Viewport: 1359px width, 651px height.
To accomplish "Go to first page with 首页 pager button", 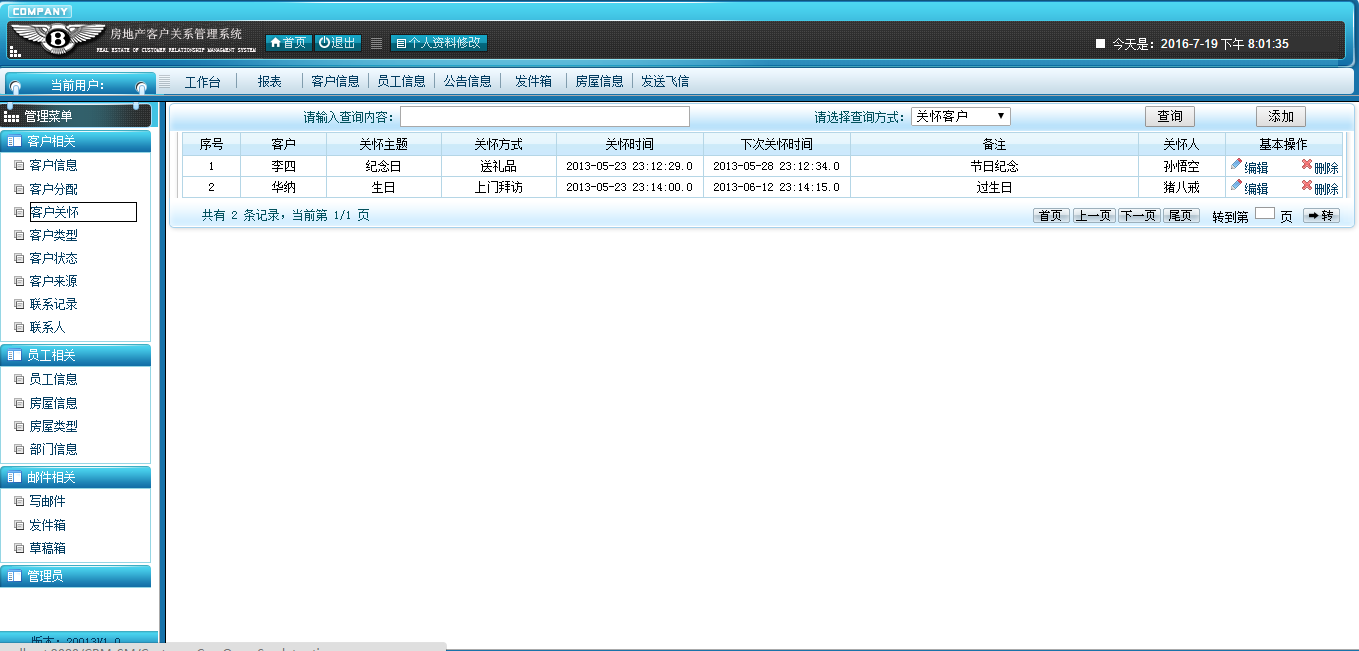I will coord(1051,215).
